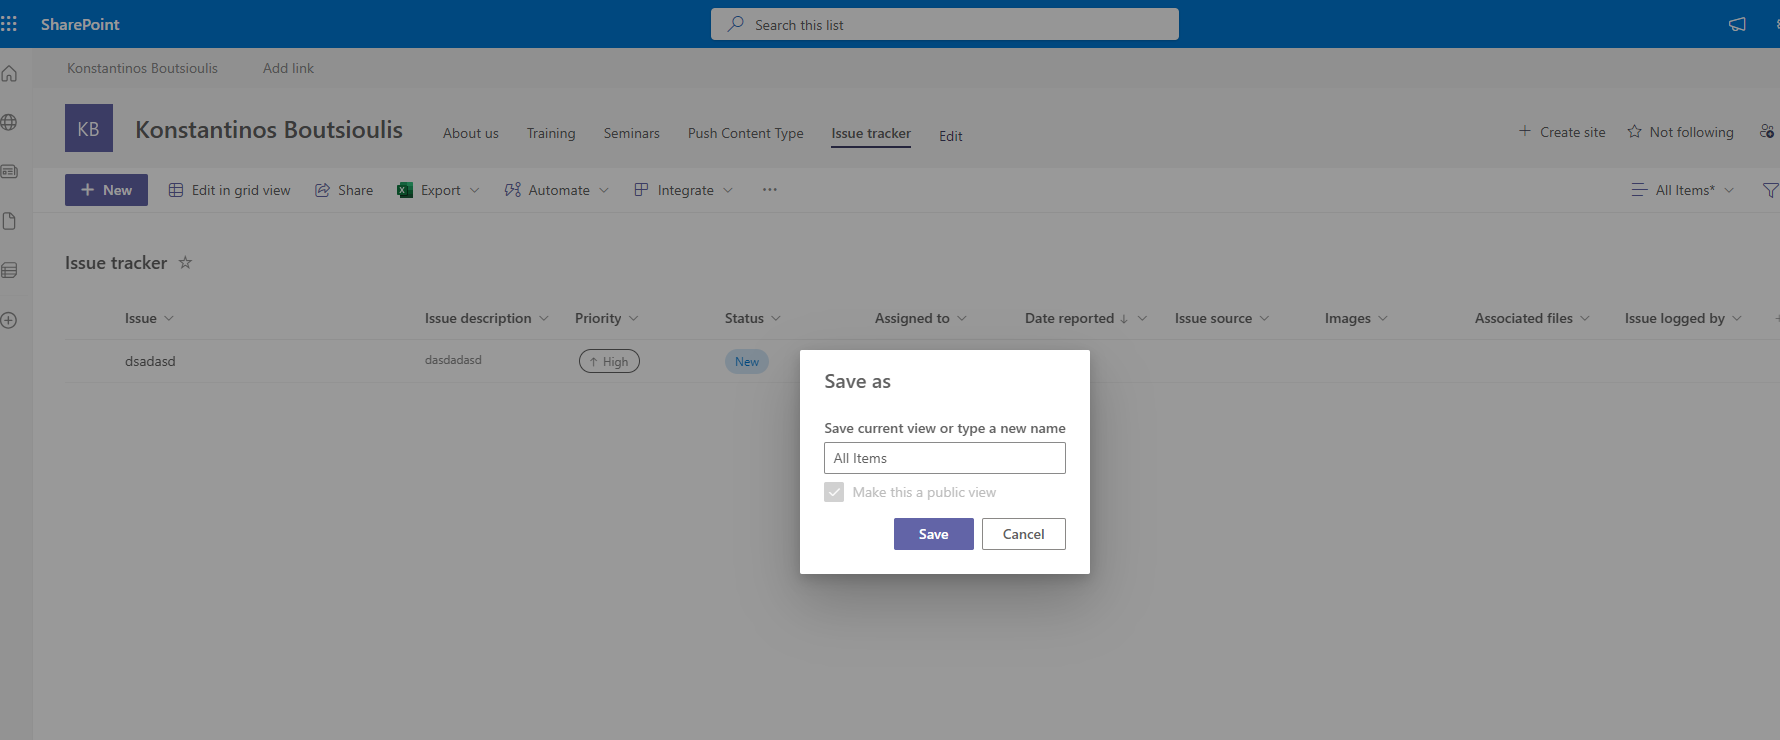Open Date reported column menu

click(1086, 318)
